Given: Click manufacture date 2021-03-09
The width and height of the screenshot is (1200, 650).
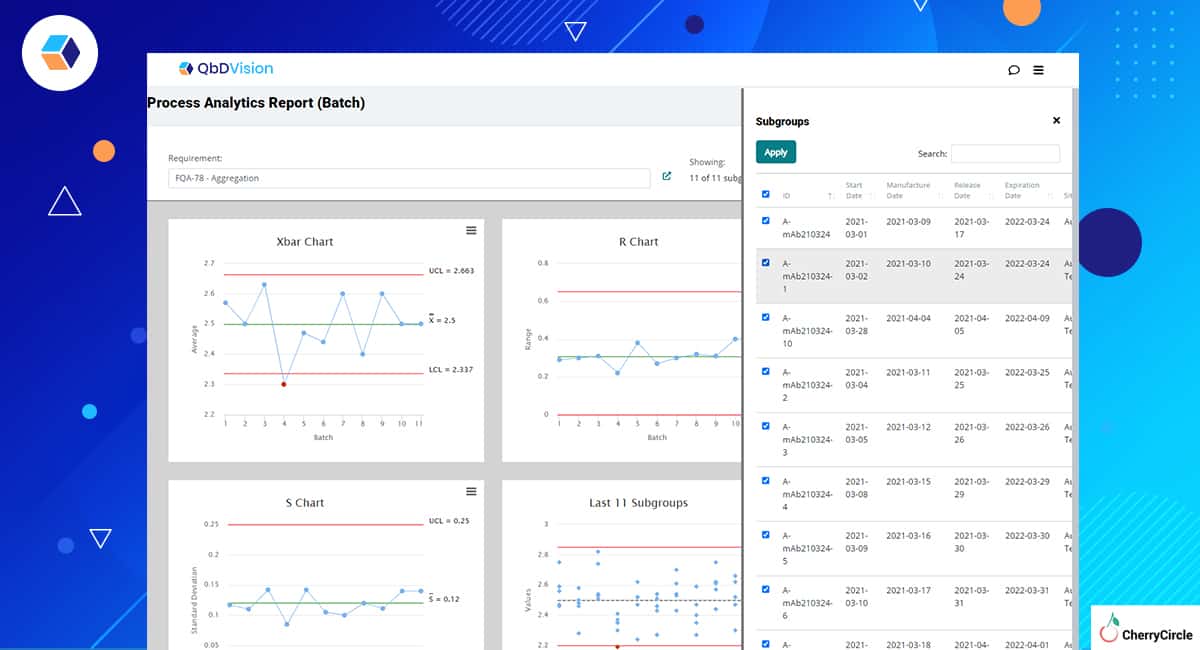Looking at the screenshot, I should [x=908, y=221].
